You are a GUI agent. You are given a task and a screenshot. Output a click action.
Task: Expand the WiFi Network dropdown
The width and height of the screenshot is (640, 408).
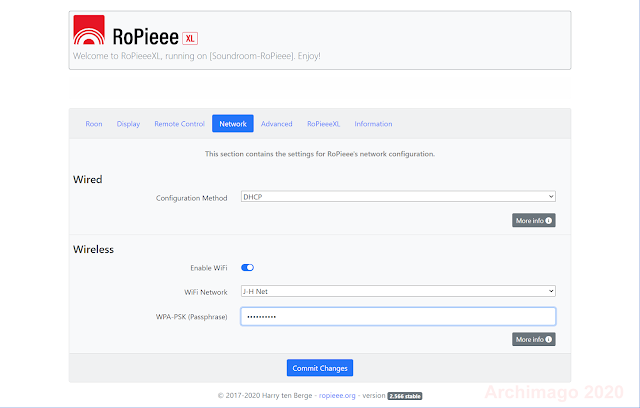click(x=398, y=291)
